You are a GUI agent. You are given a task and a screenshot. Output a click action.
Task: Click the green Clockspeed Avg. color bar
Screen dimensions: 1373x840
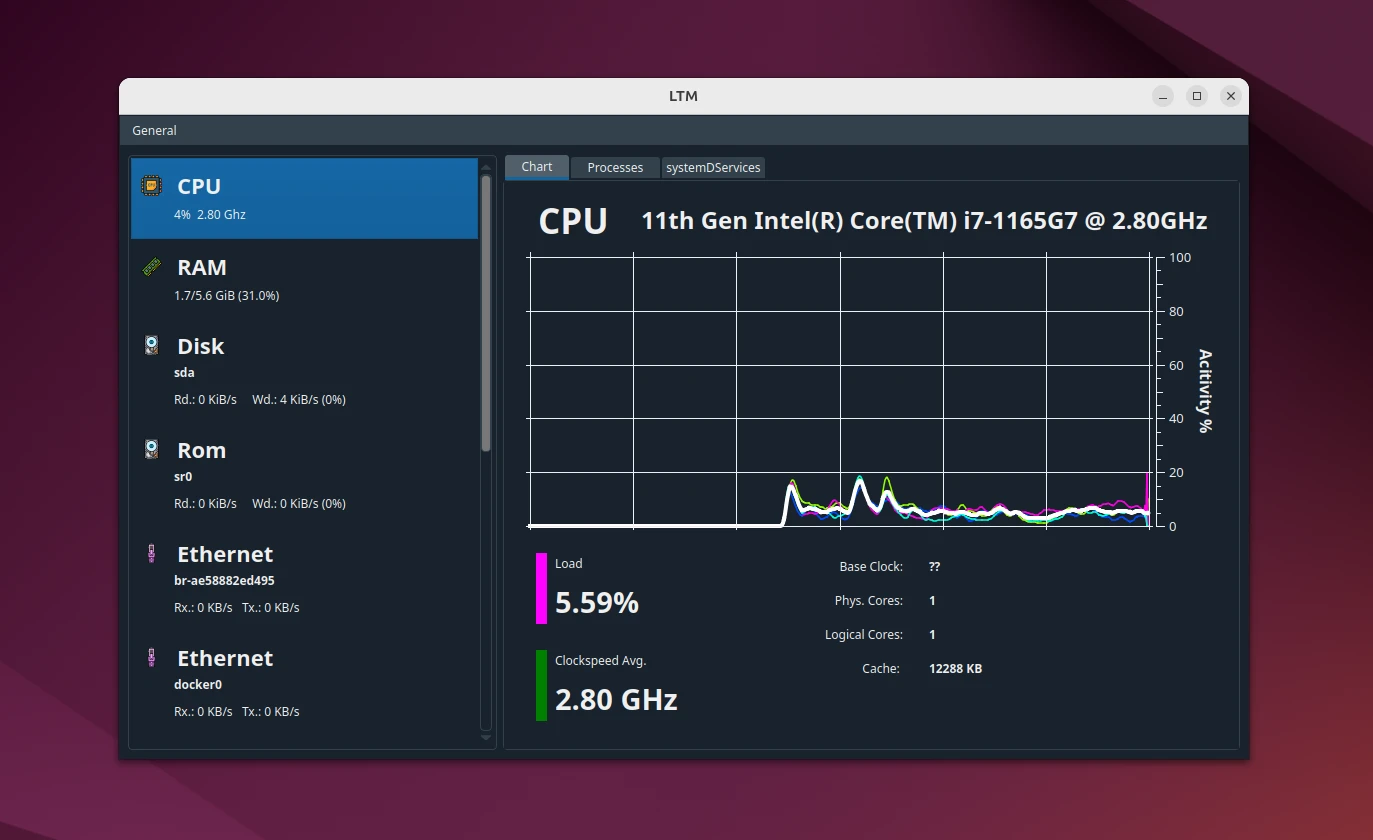coord(541,685)
